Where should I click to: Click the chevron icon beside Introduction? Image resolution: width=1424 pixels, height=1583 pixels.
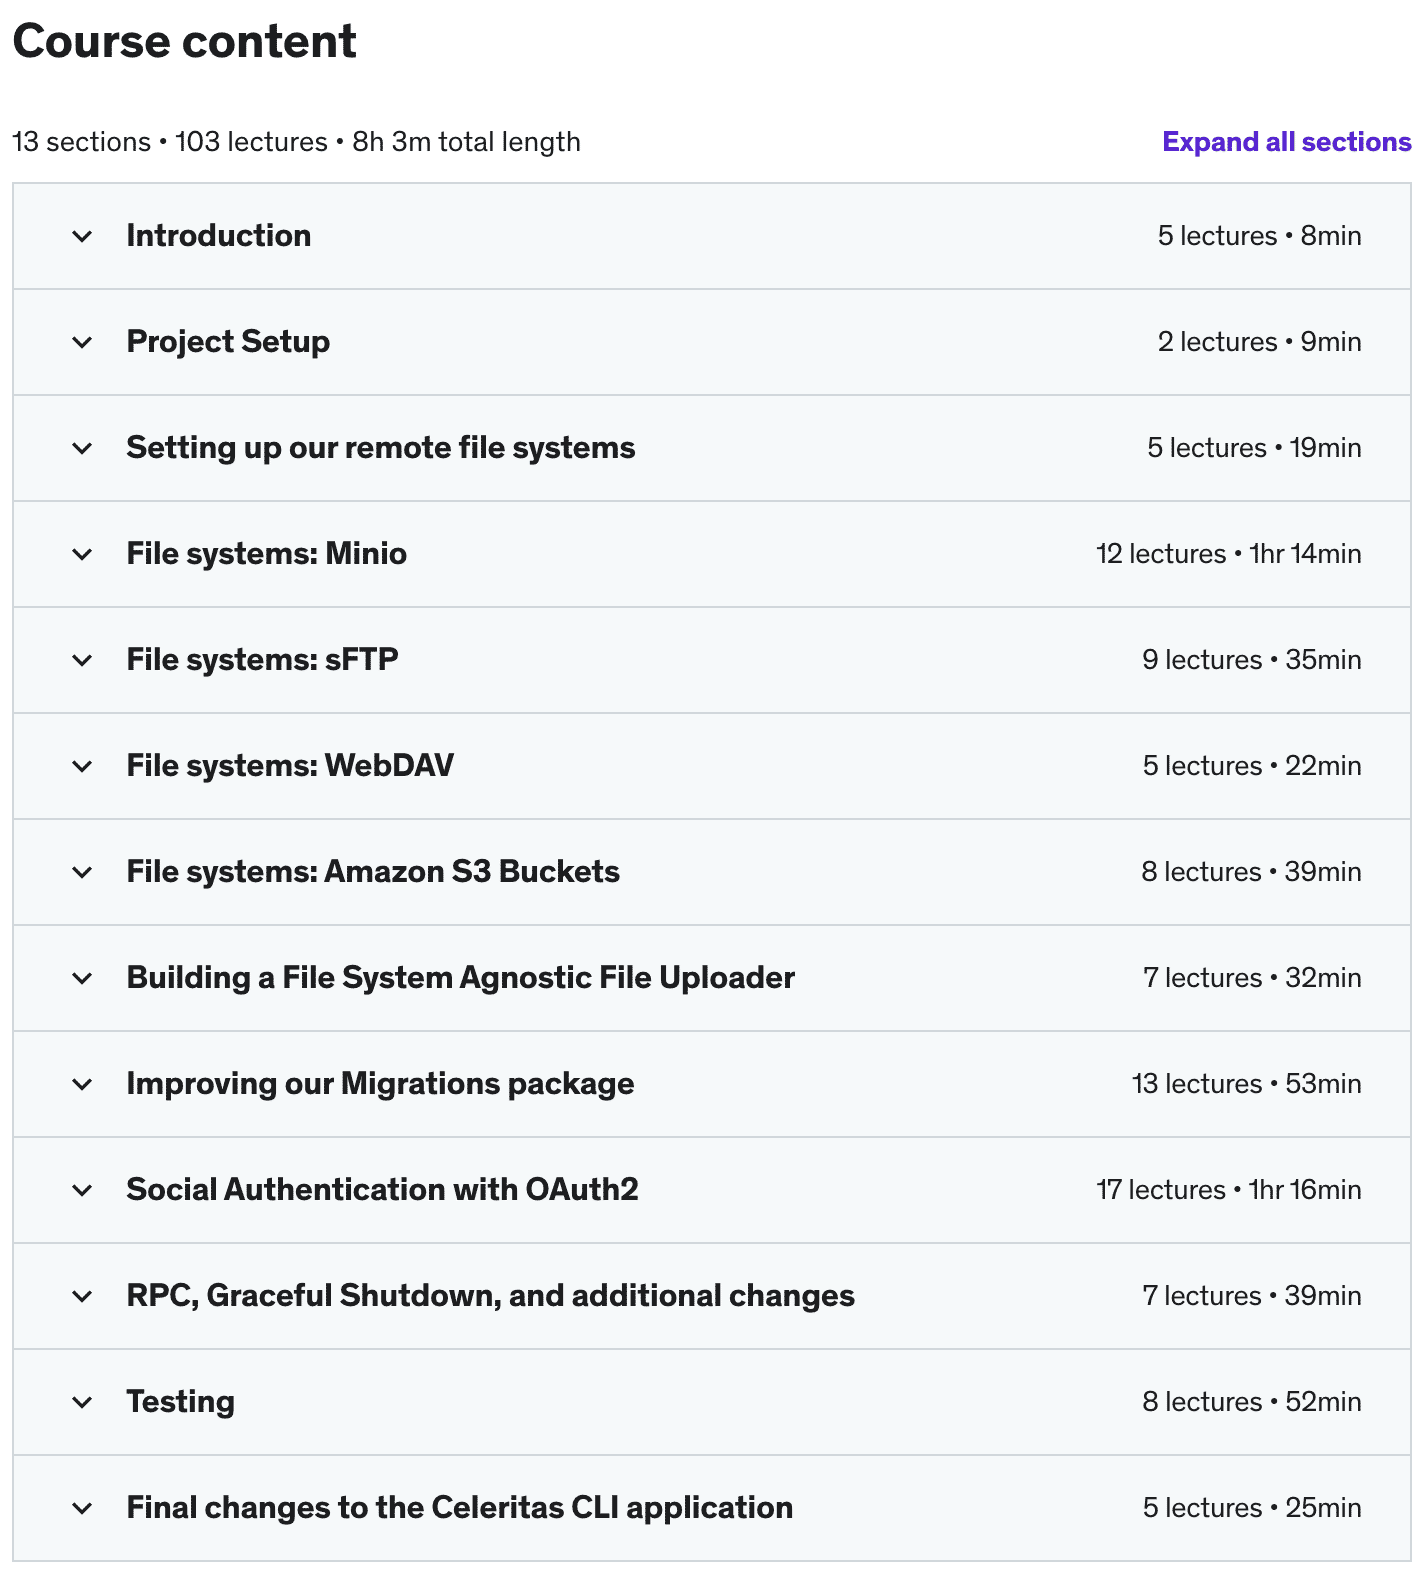pos(83,236)
